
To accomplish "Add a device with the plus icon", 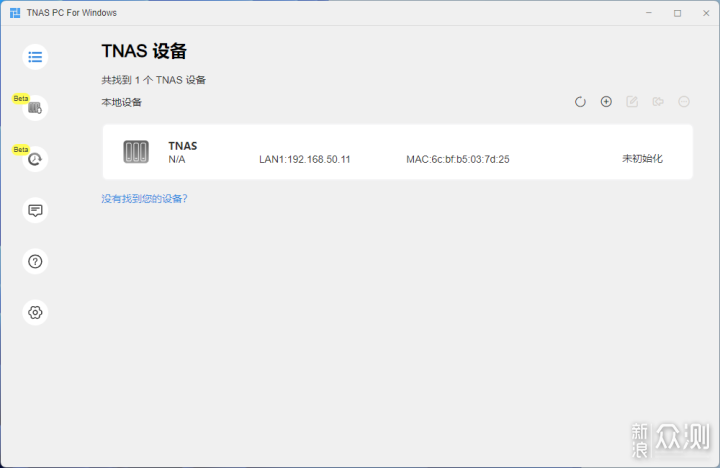I will coord(606,101).
